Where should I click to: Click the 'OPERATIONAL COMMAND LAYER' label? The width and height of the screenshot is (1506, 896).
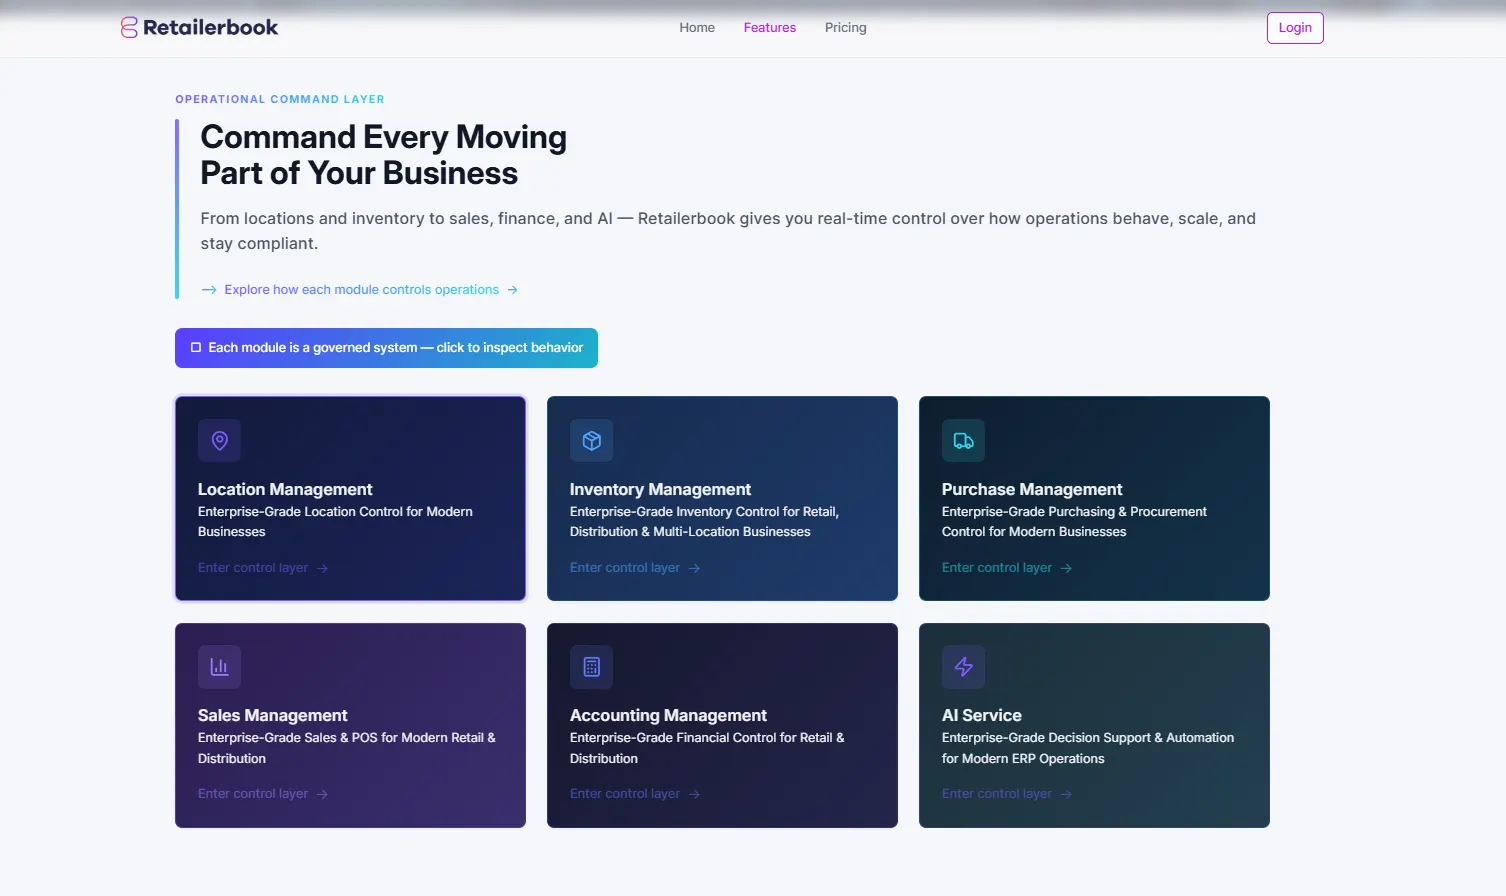280,99
